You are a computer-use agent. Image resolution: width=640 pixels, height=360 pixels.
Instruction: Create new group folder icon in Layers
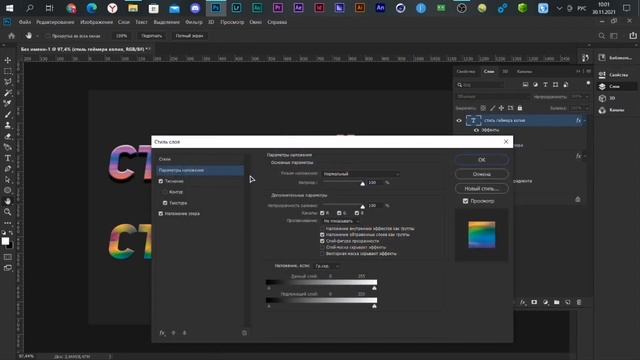557,302
